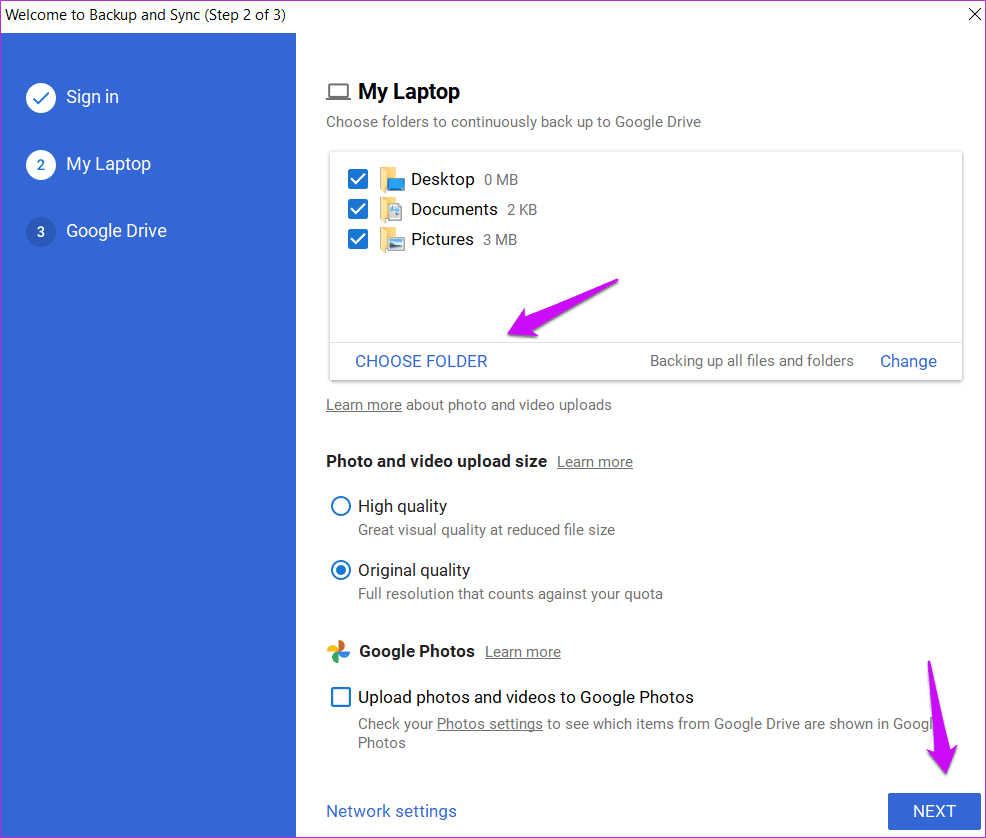Click the Documents folder icon
Screen dimensions: 986x838
[x=392, y=210]
